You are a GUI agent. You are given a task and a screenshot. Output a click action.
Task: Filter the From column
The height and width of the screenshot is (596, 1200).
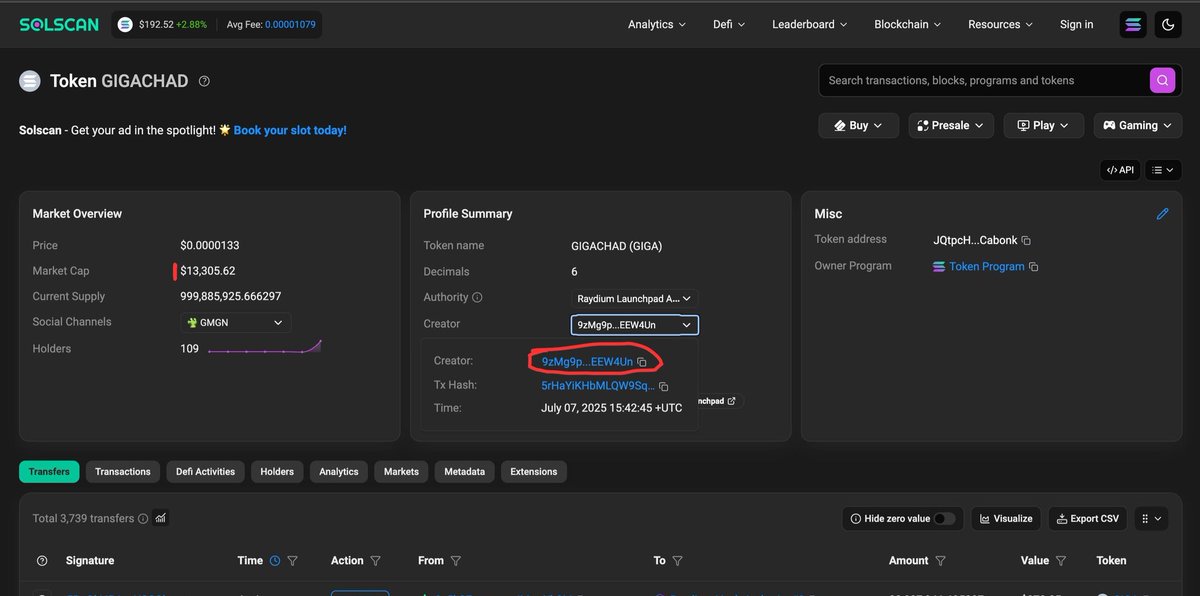click(456, 561)
